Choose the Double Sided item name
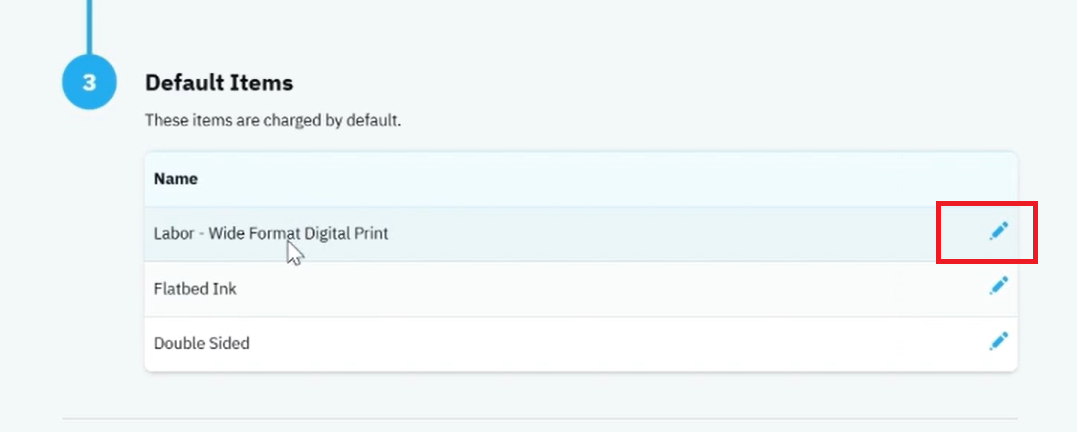Screen dimensions: 1077x432 pos(201,343)
